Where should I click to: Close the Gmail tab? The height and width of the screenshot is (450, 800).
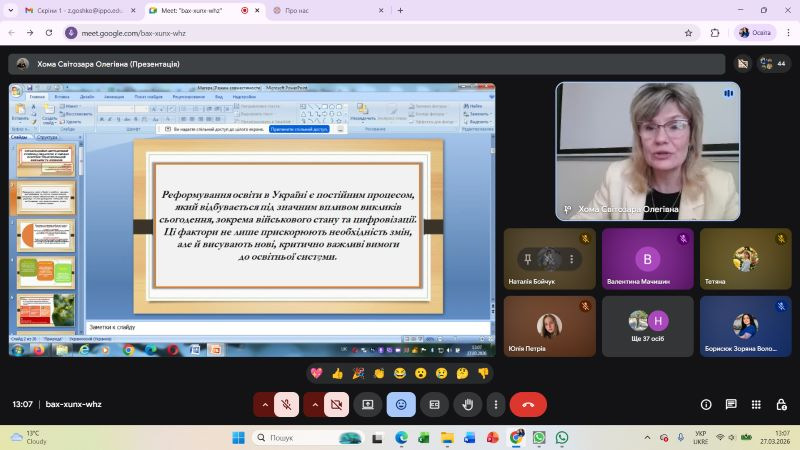(133, 10)
